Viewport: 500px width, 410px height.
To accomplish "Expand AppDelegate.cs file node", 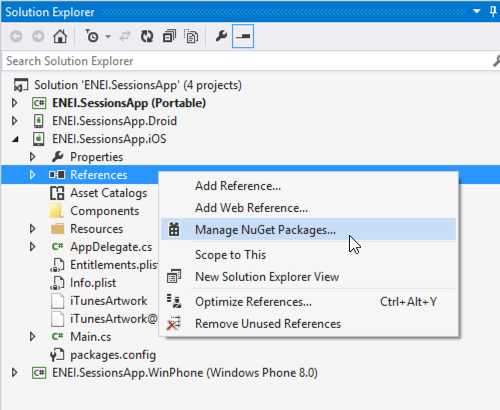I will coord(32,247).
